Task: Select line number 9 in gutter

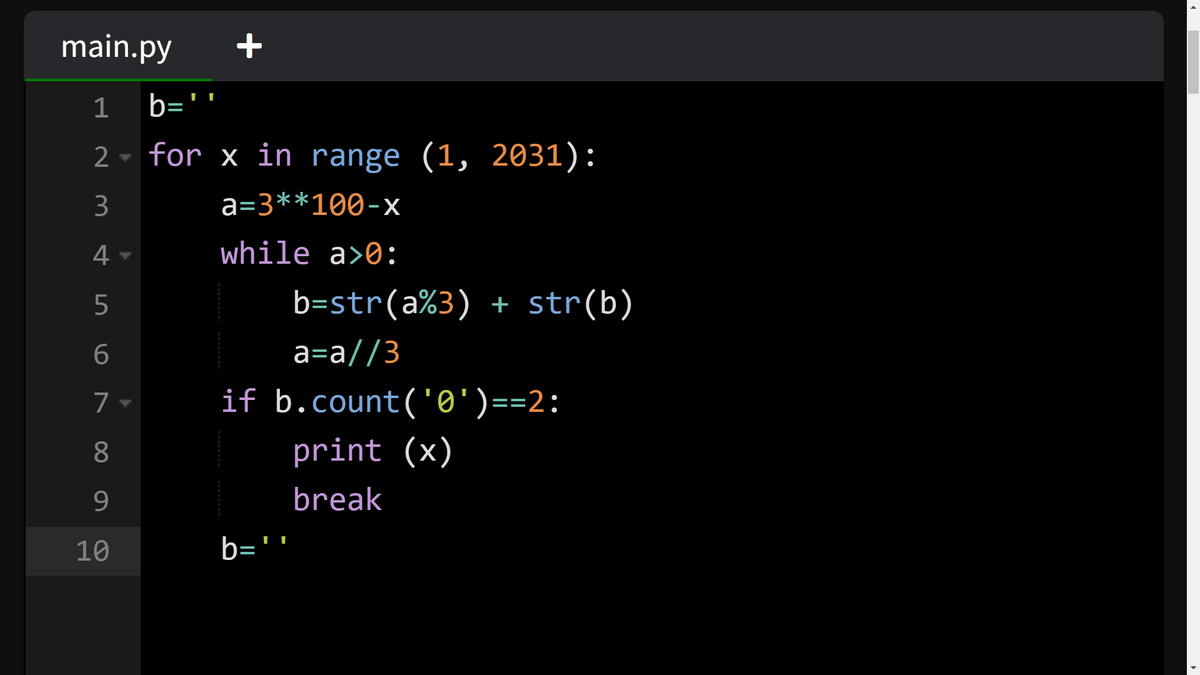Action: click(100, 501)
